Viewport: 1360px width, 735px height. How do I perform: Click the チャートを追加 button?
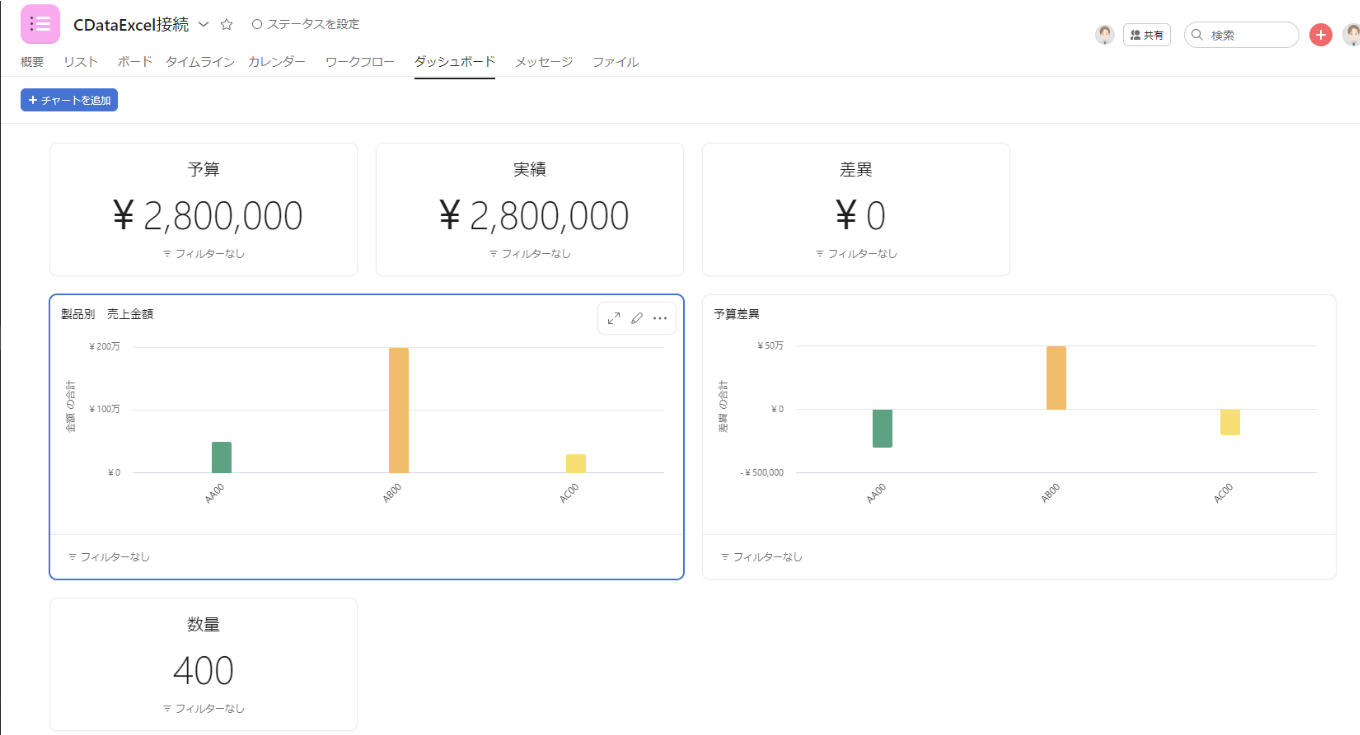click(x=69, y=100)
